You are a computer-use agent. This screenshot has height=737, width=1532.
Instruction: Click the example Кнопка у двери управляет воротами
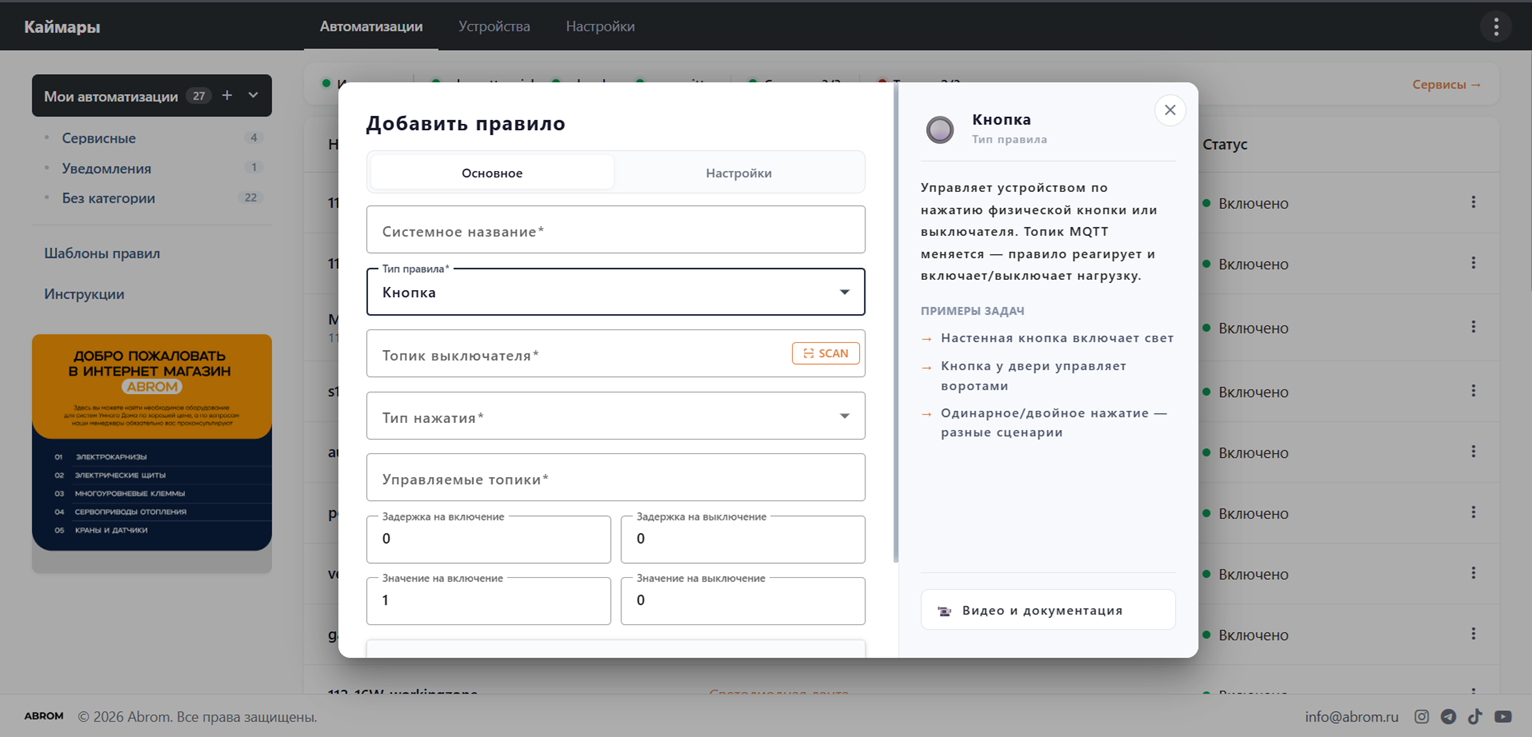point(1034,375)
